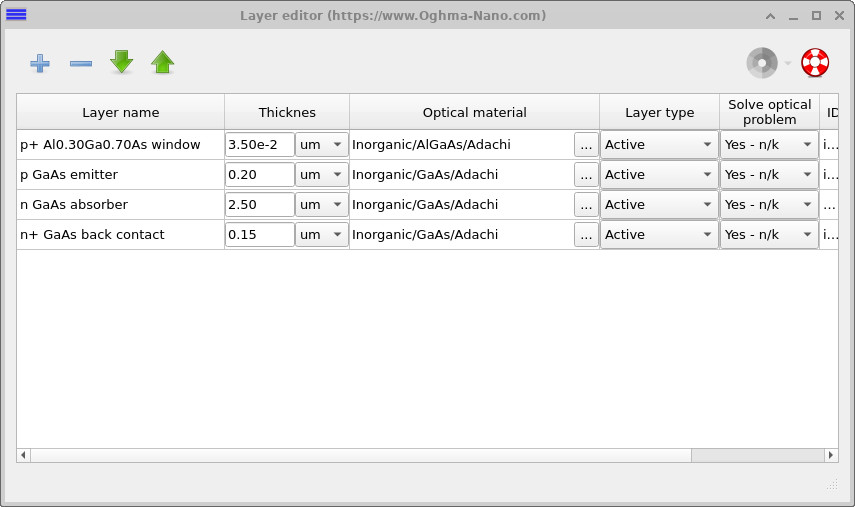
Task: Select the p GaAs emitter name cell
Action: tap(121, 174)
